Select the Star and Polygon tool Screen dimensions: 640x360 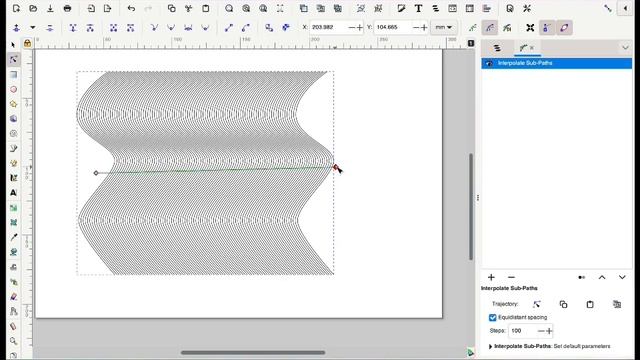pos(13,104)
